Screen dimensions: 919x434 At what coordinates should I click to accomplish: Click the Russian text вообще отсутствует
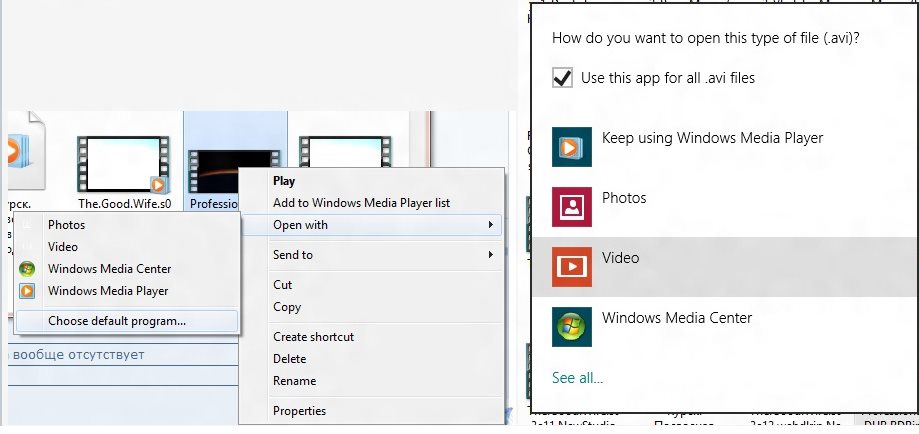pos(78,354)
